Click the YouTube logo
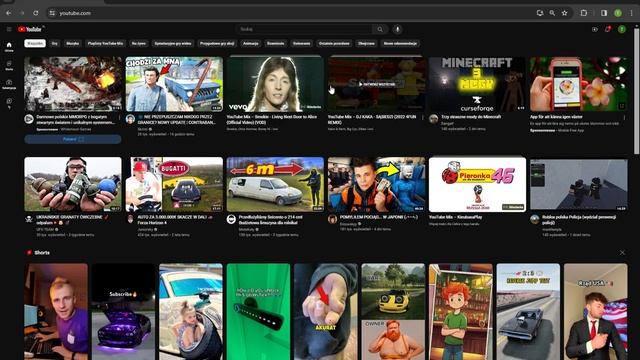Screen dimensions: 640x360 click(30, 29)
